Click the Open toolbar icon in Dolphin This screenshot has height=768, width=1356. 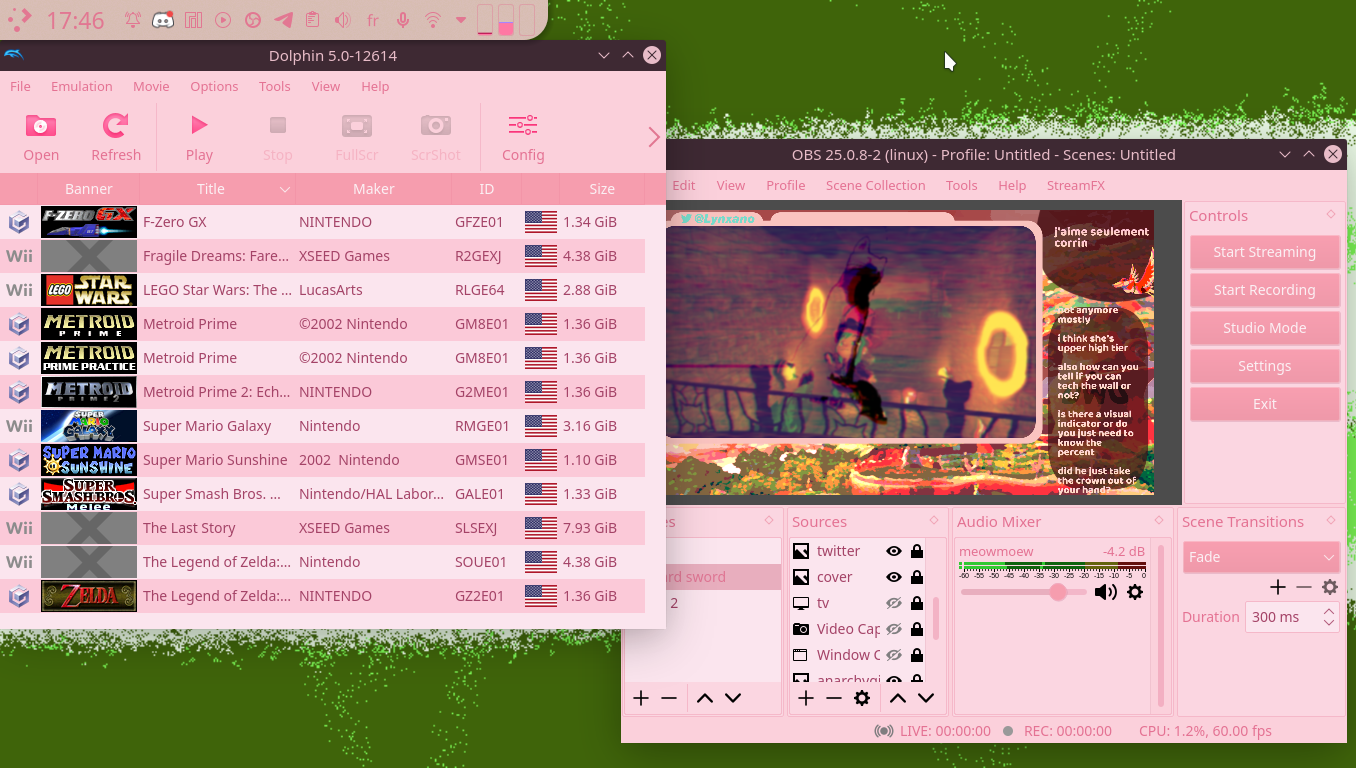pos(41,126)
